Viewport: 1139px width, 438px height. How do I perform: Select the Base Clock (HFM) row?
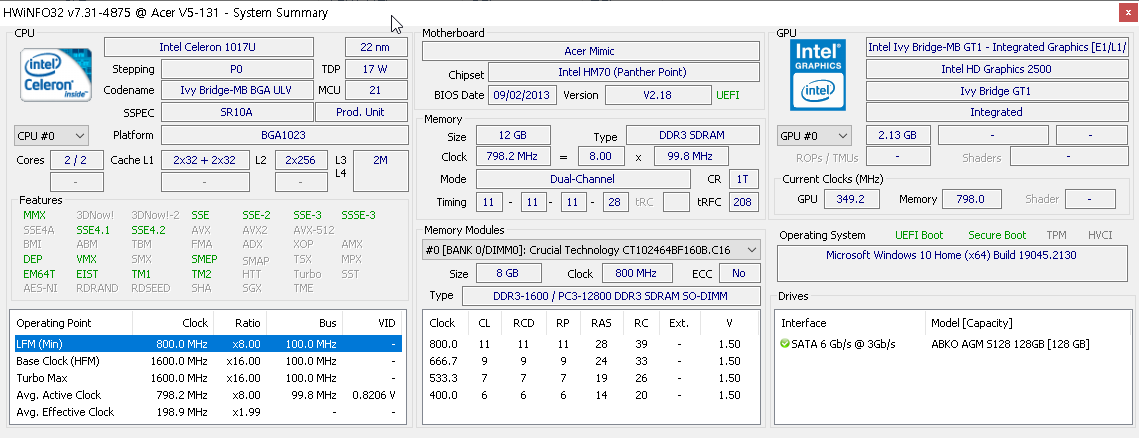point(208,361)
